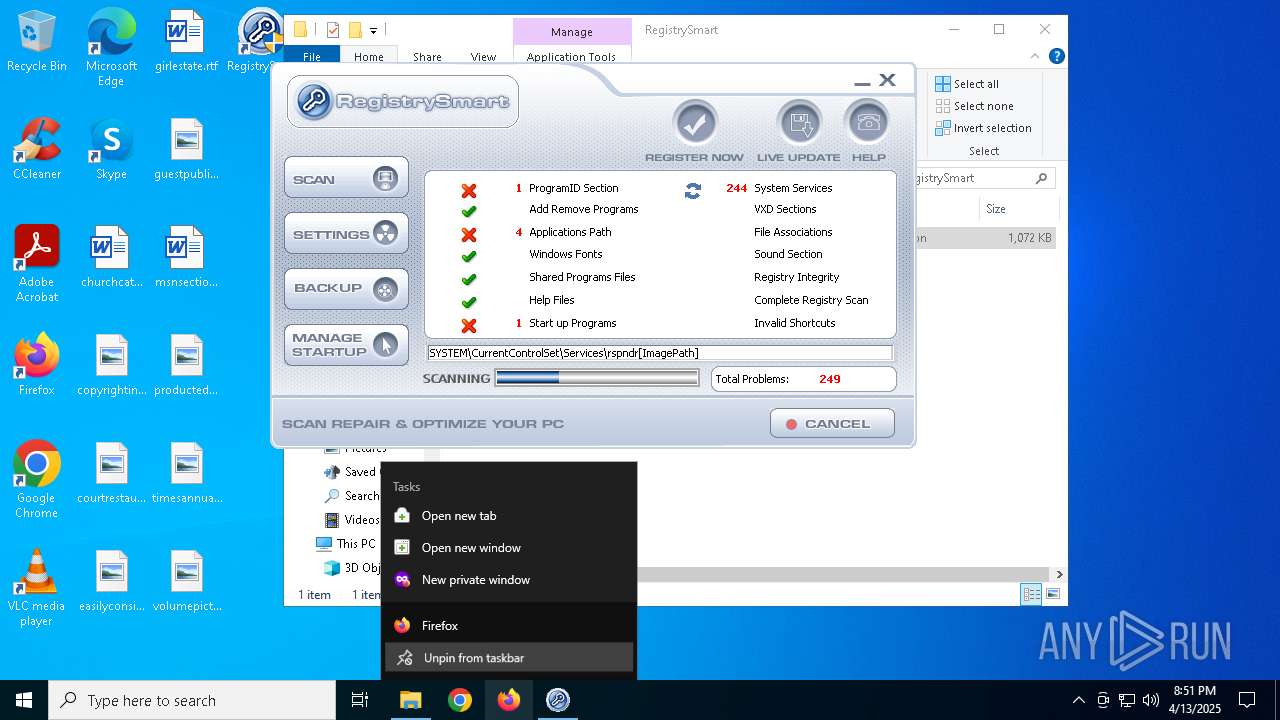Screen dimensions: 1280x720
Task: Switch to the Share ribbon tab
Action: tap(427, 57)
